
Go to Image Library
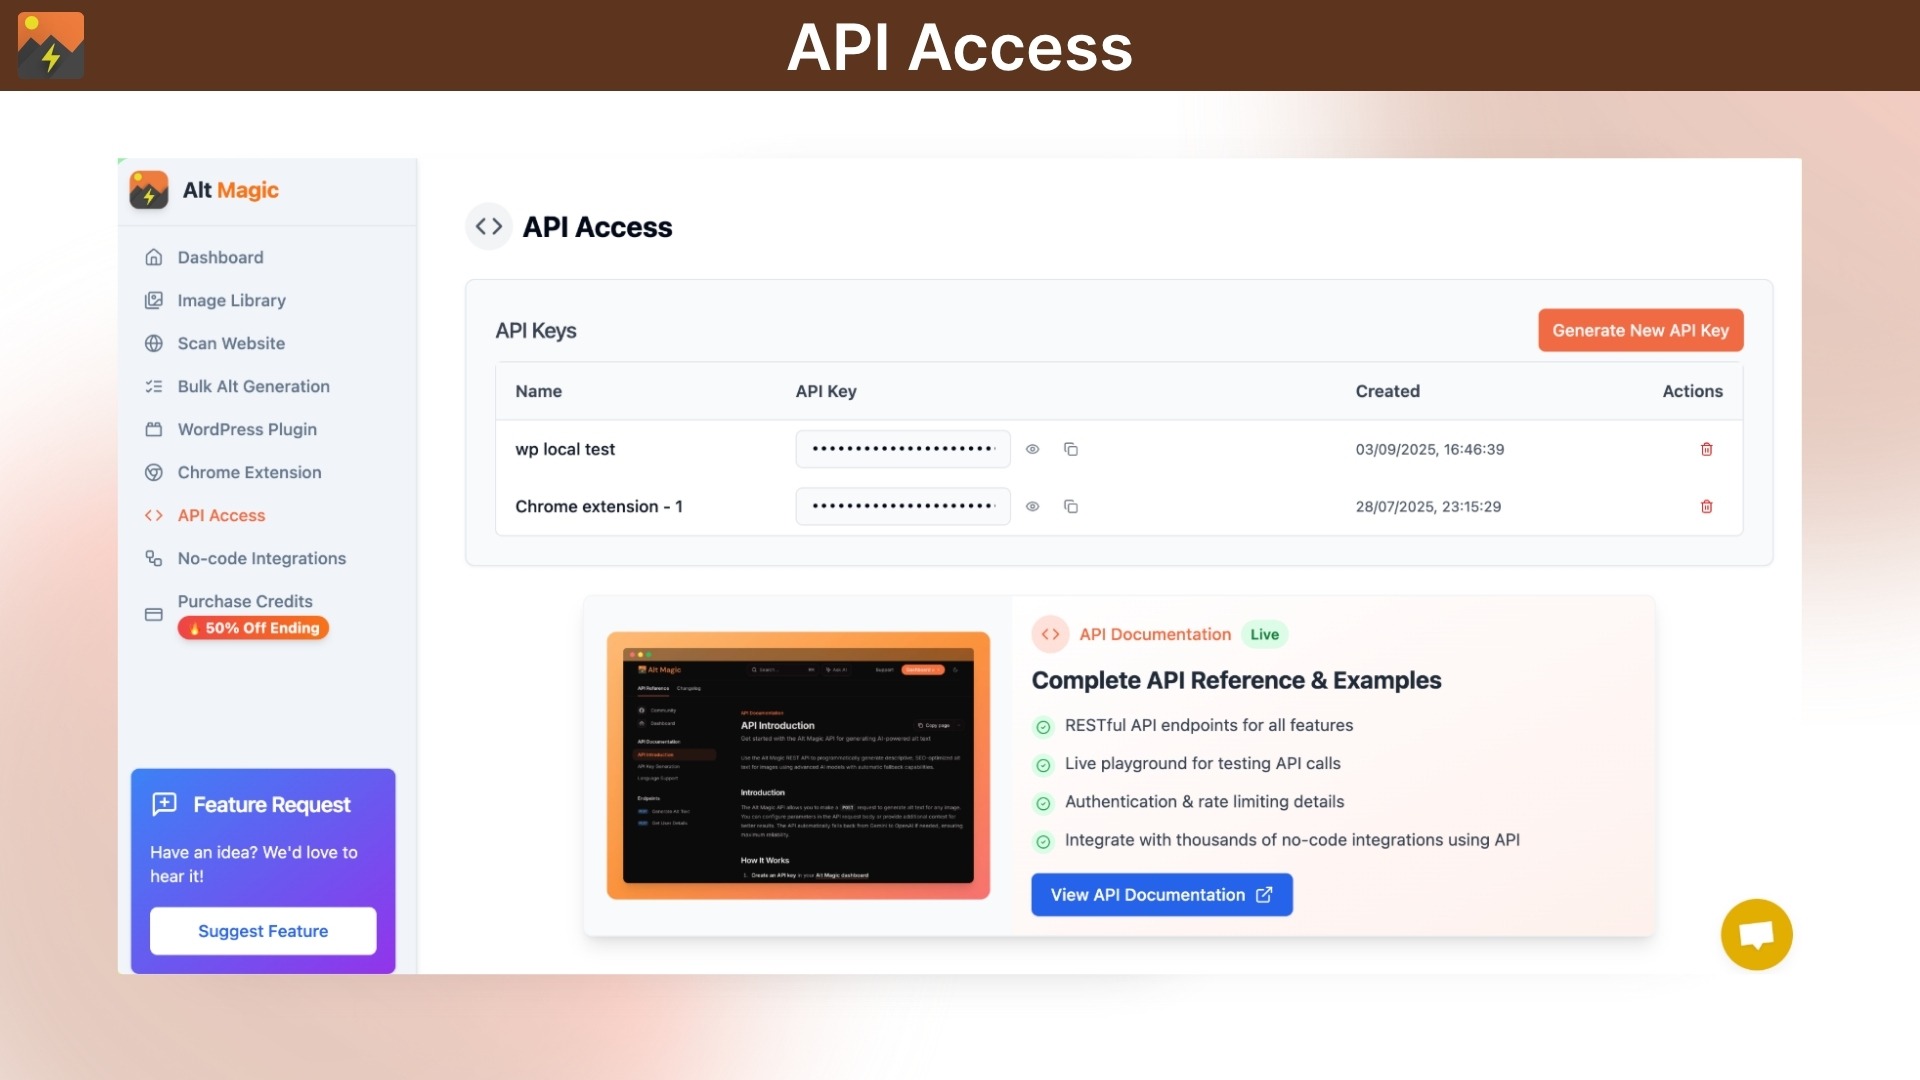coord(231,300)
